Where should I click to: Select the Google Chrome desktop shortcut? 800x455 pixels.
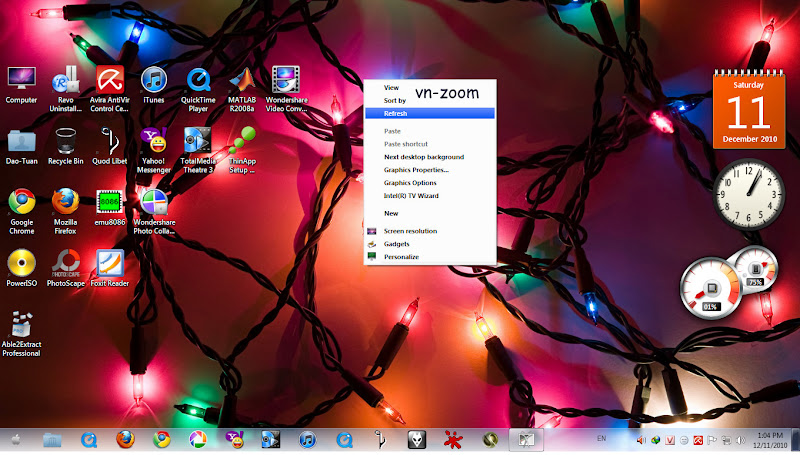(21, 212)
